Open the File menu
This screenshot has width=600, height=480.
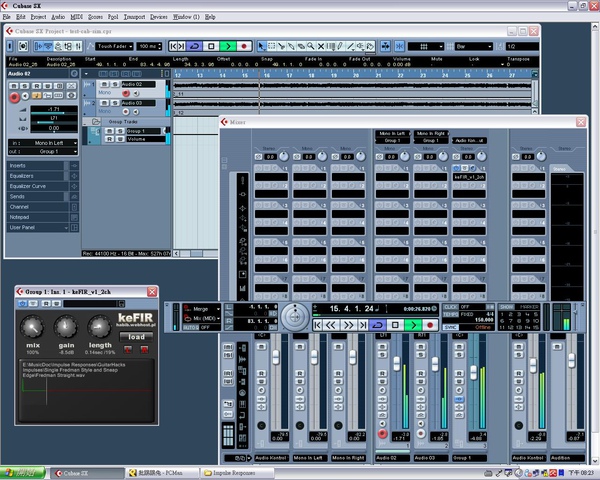[x=7, y=17]
